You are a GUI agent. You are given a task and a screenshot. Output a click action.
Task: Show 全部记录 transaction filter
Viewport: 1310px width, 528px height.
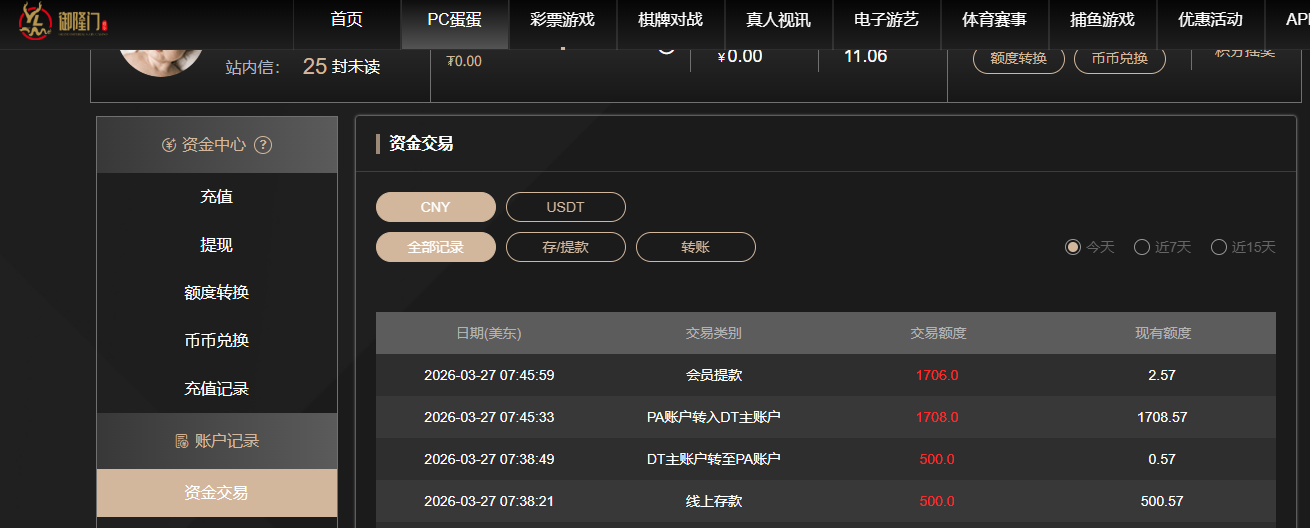point(436,247)
